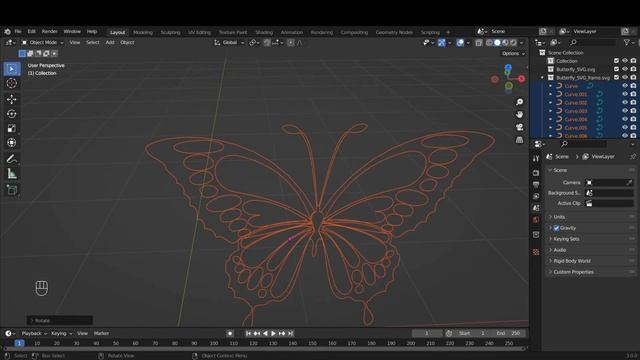
Task: Open the View Layer properties tab icon
Action: [x=536, y=196]
